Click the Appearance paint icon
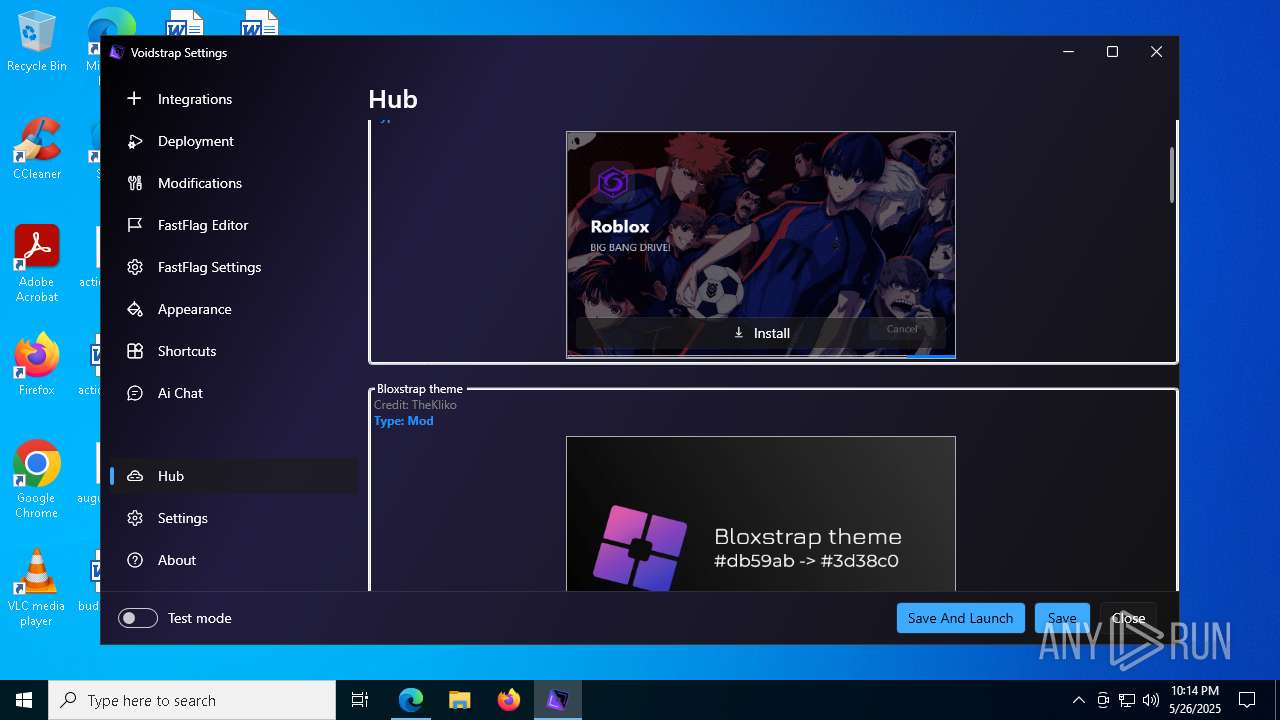The image size is (1280, 720). pos(135,309)
